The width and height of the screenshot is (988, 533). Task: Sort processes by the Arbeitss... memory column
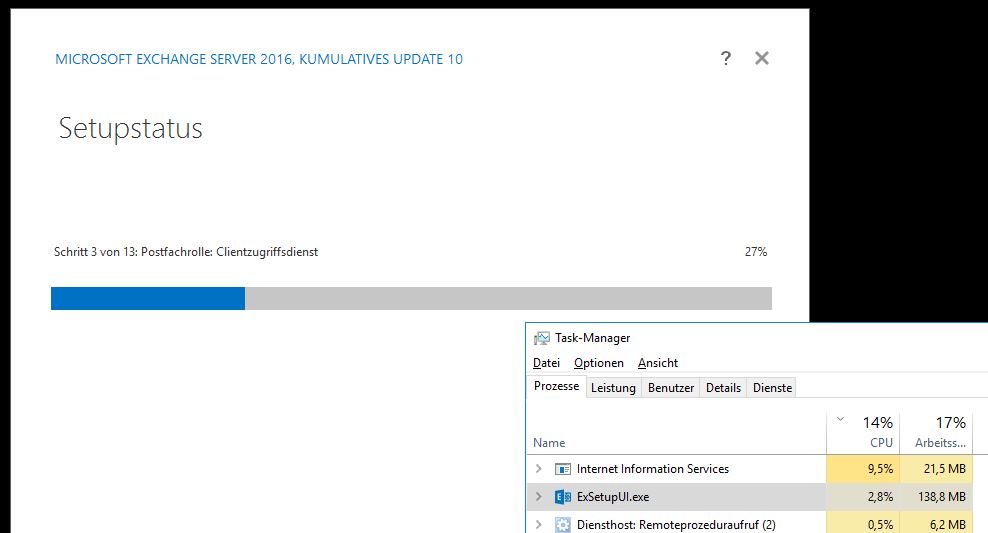pos(936,433)
